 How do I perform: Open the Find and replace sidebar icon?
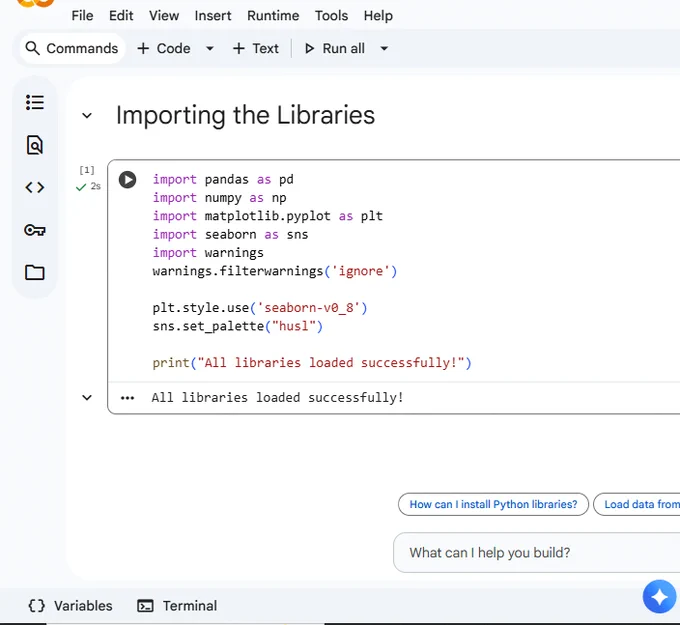pyautogui.click(x=35, y=145)
